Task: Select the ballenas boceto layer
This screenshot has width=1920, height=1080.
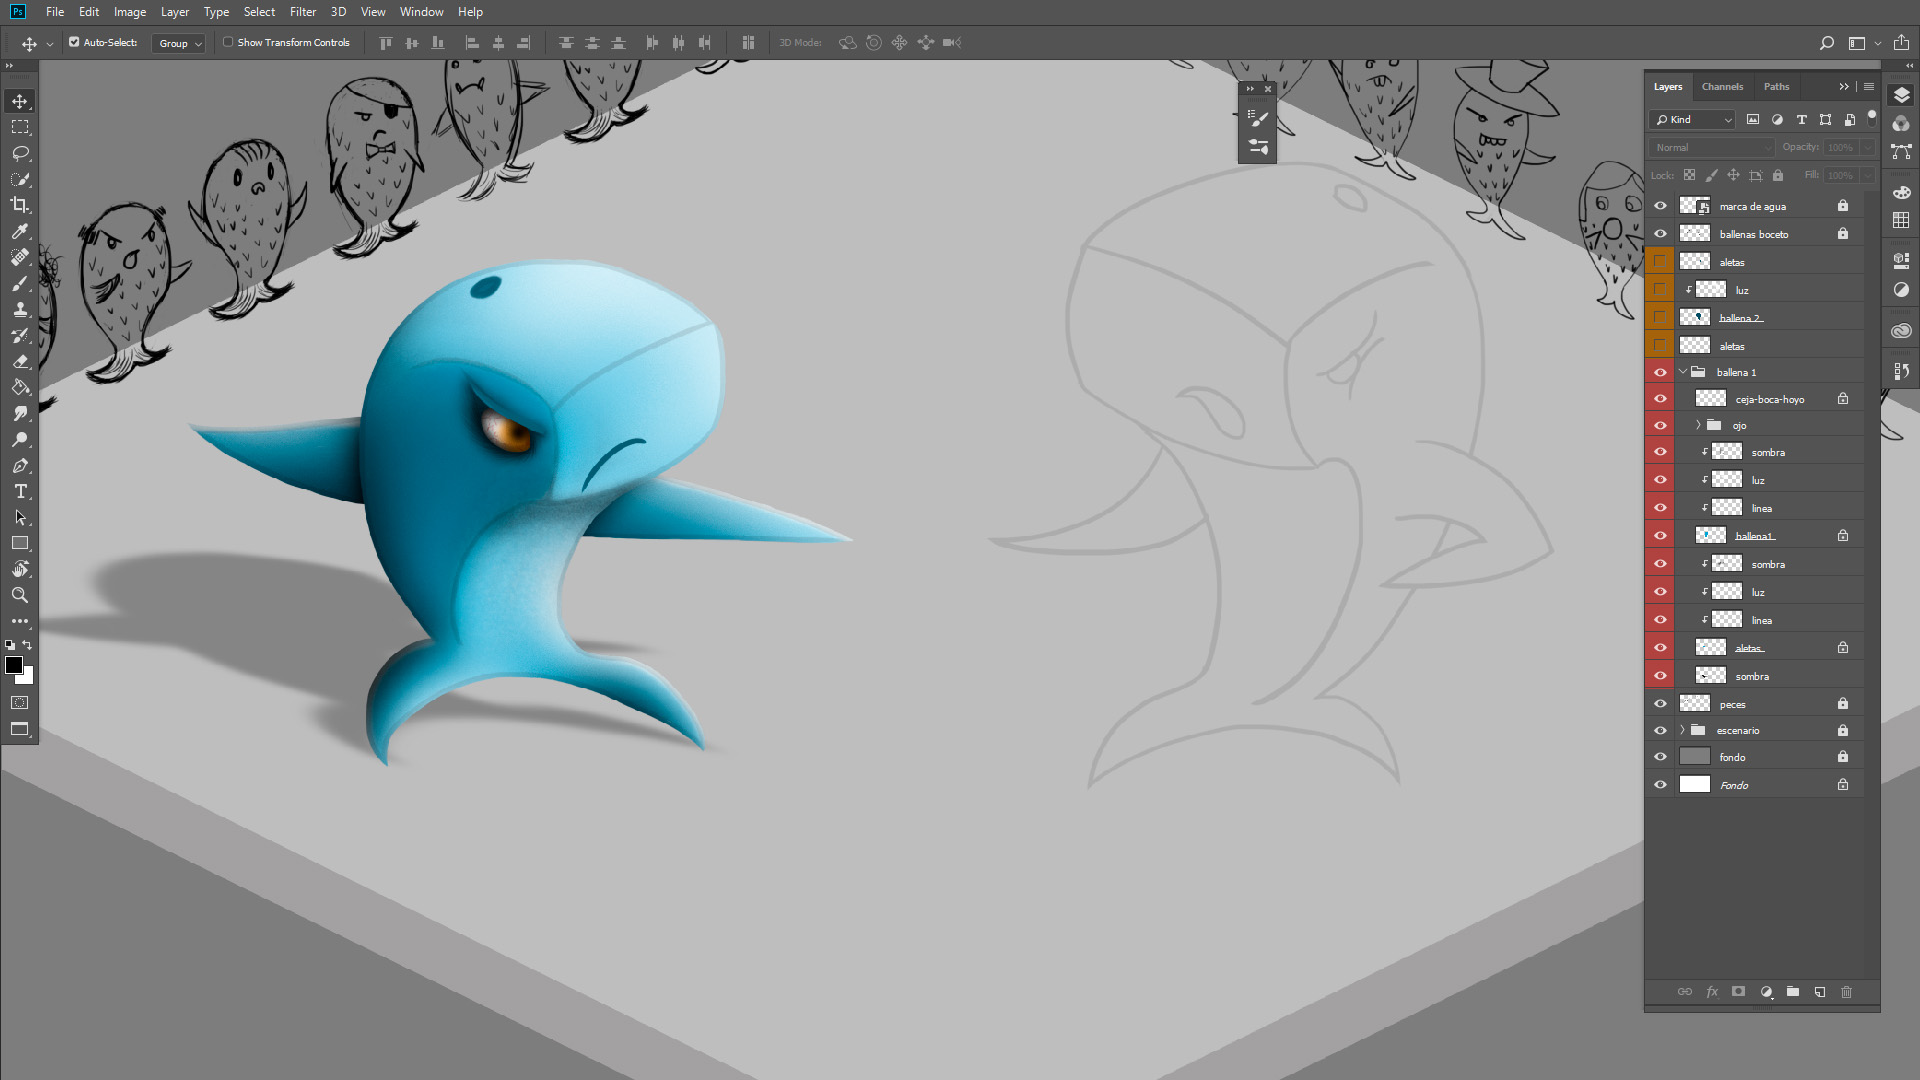Action: [x=1754, y=234]
